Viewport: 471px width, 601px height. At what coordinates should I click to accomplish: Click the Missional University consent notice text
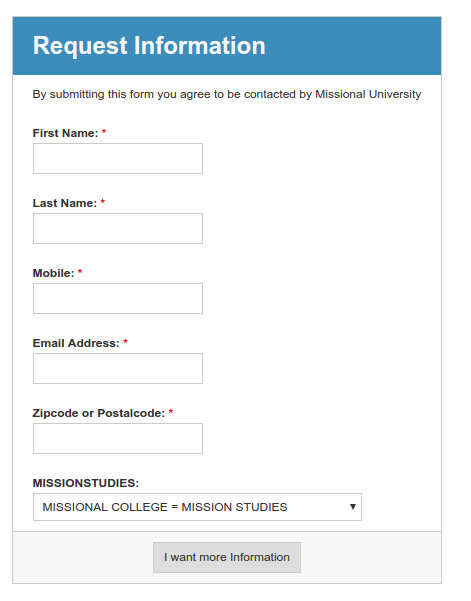click(x=227, y=94)
